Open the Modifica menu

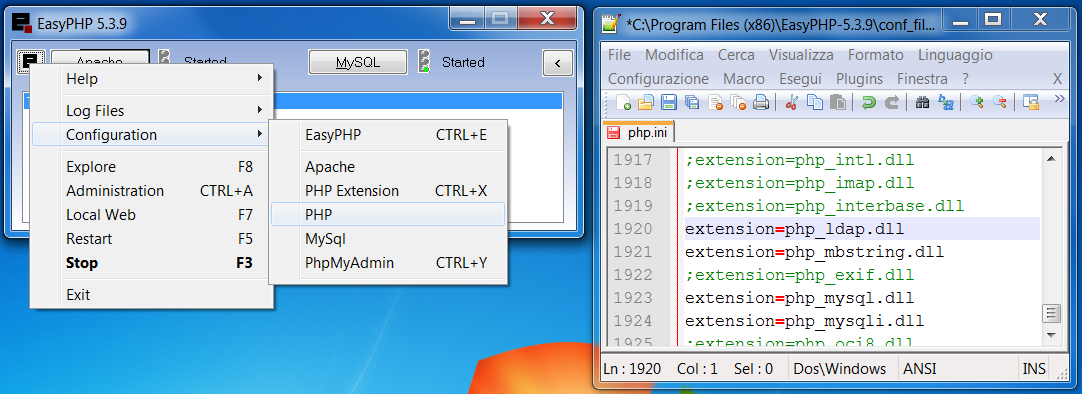click(674, 55)
